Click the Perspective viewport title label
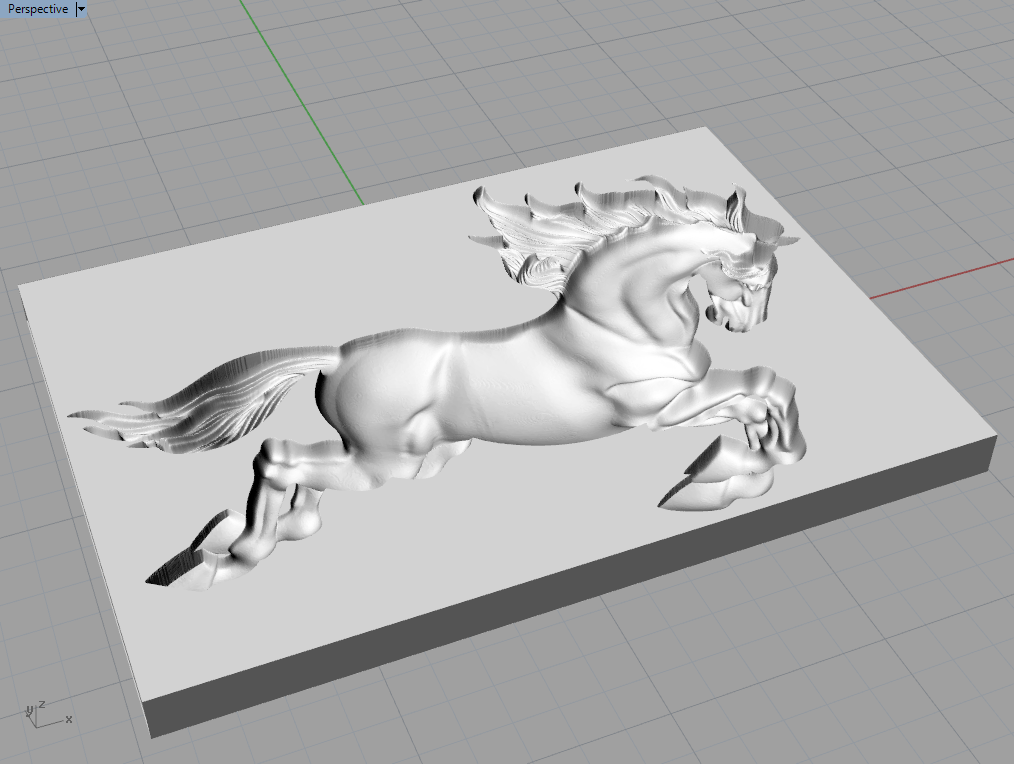 (x=38, y=9)
